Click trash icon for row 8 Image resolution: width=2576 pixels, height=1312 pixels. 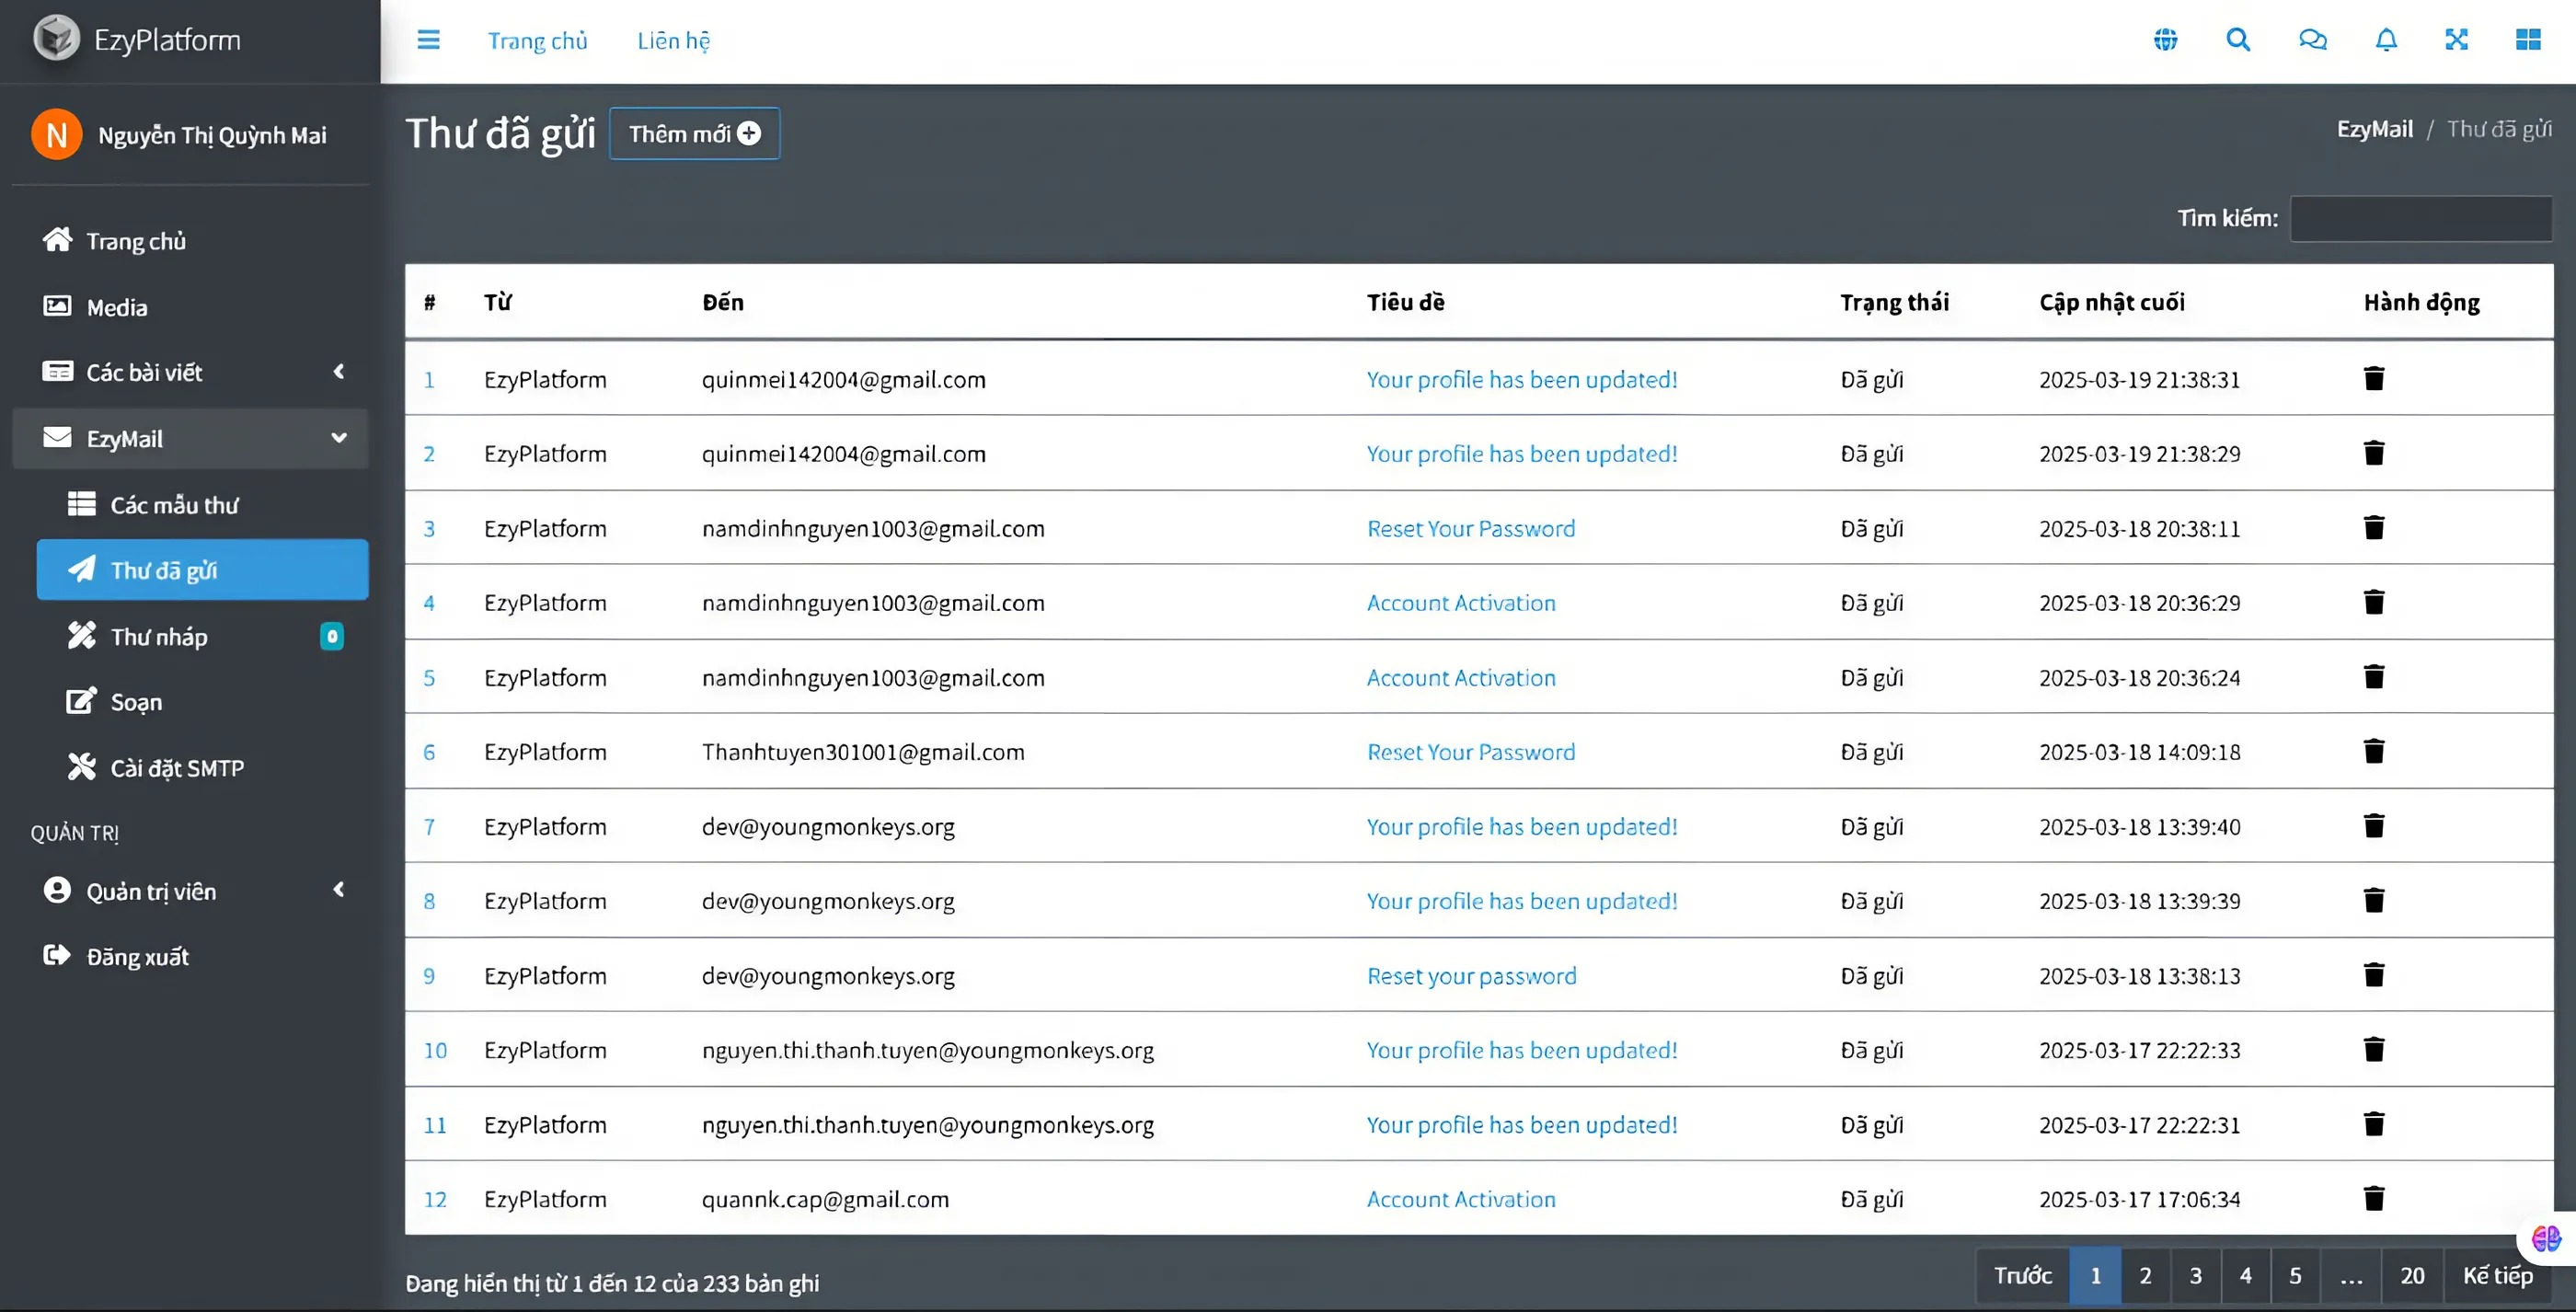coord(2374,900)
